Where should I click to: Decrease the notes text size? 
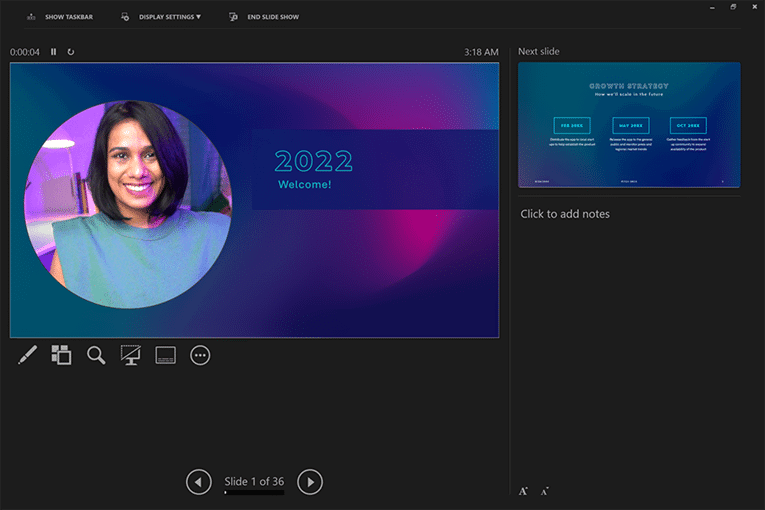click(x=545, y=491)
